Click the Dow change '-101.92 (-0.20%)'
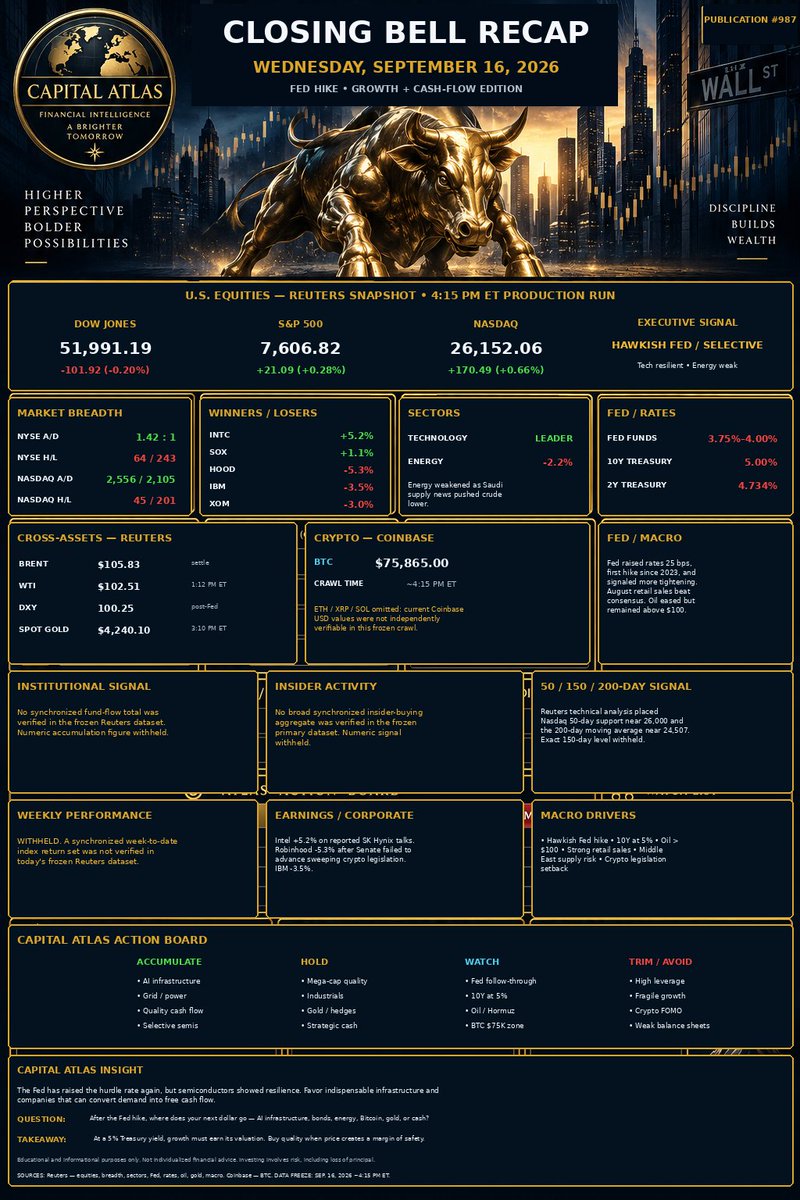800x1200 pixels. [x=106, y=370]
